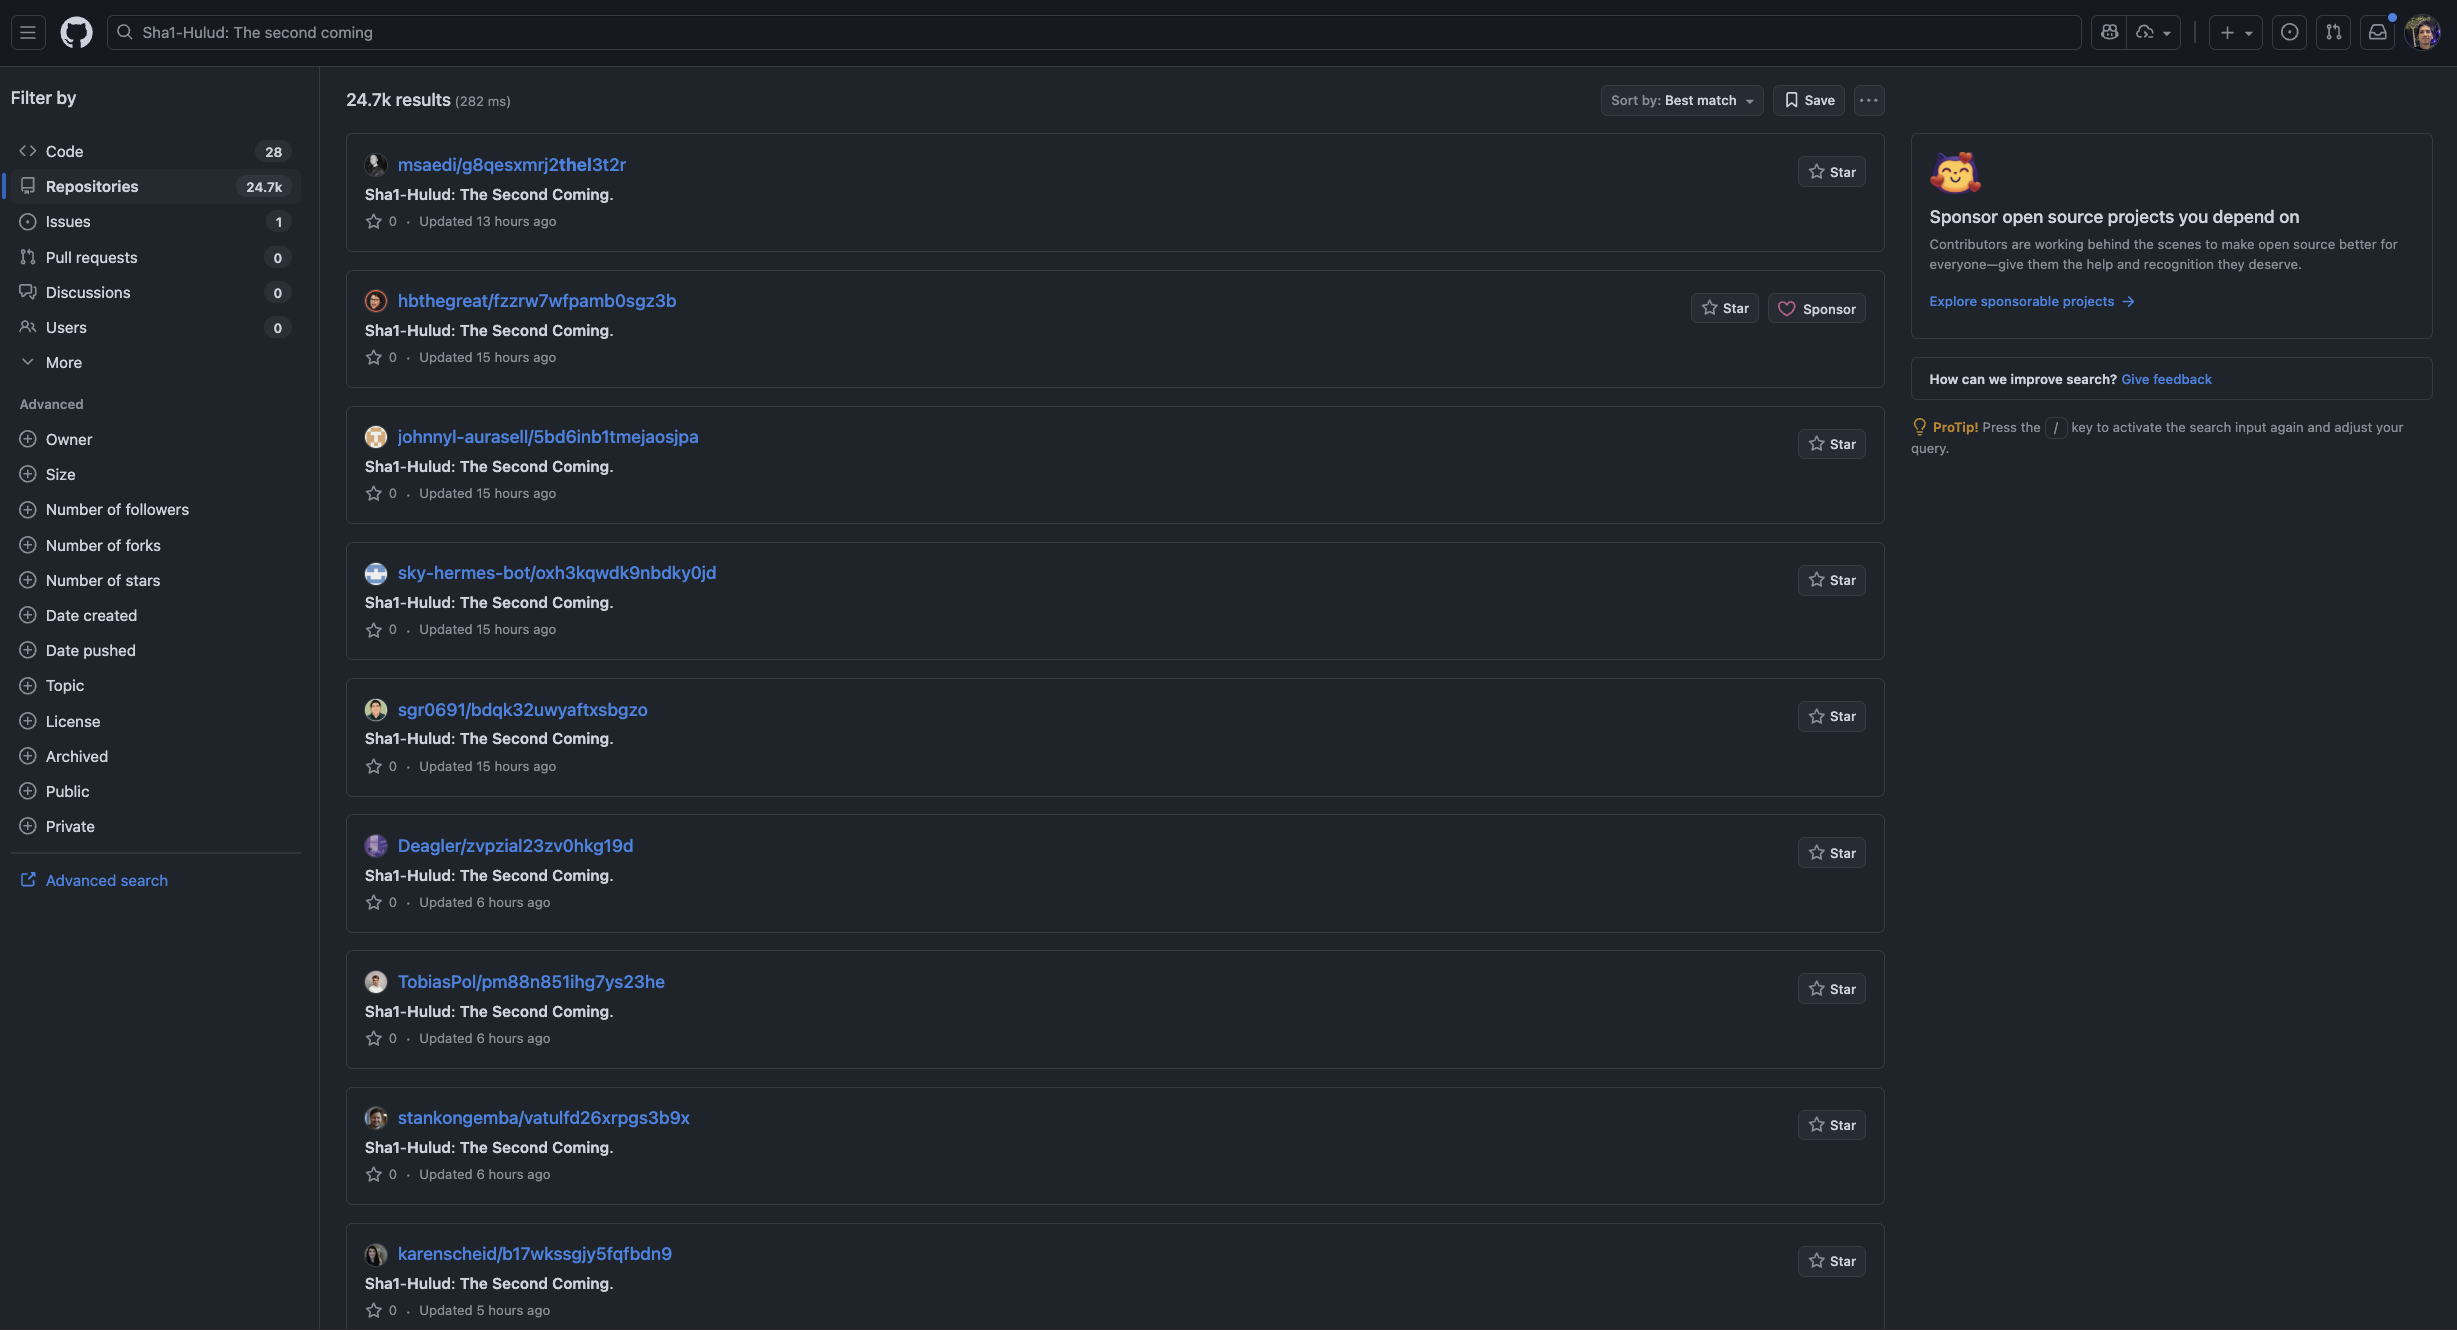Open the notifications inbox icon
This screenshot has height=1330, width=2457.
2377,32
